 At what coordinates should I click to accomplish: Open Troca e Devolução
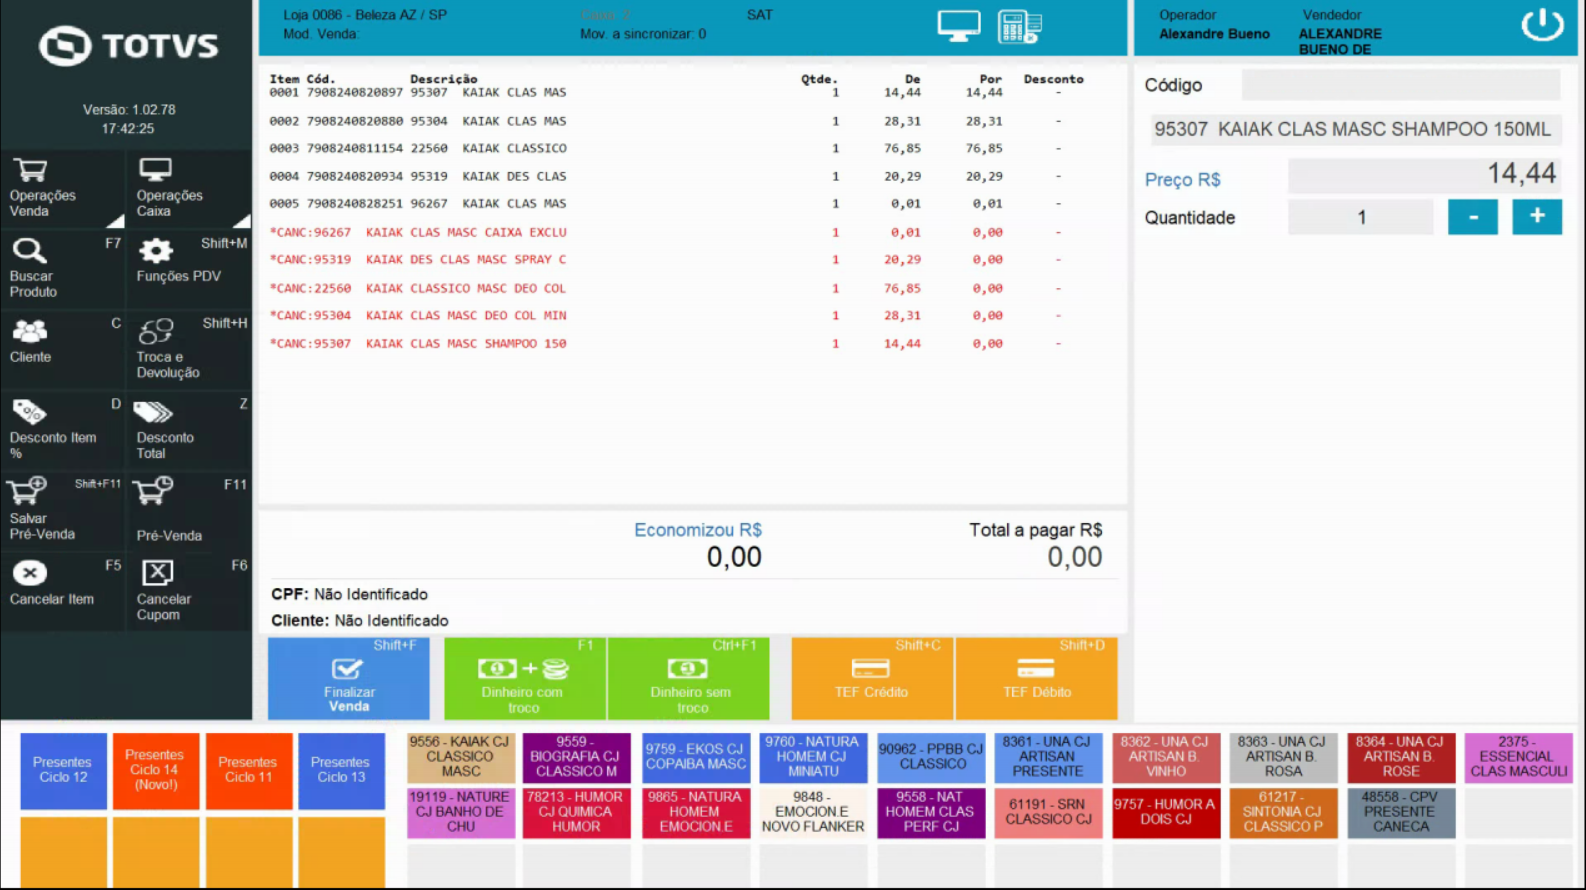[189, 349]
